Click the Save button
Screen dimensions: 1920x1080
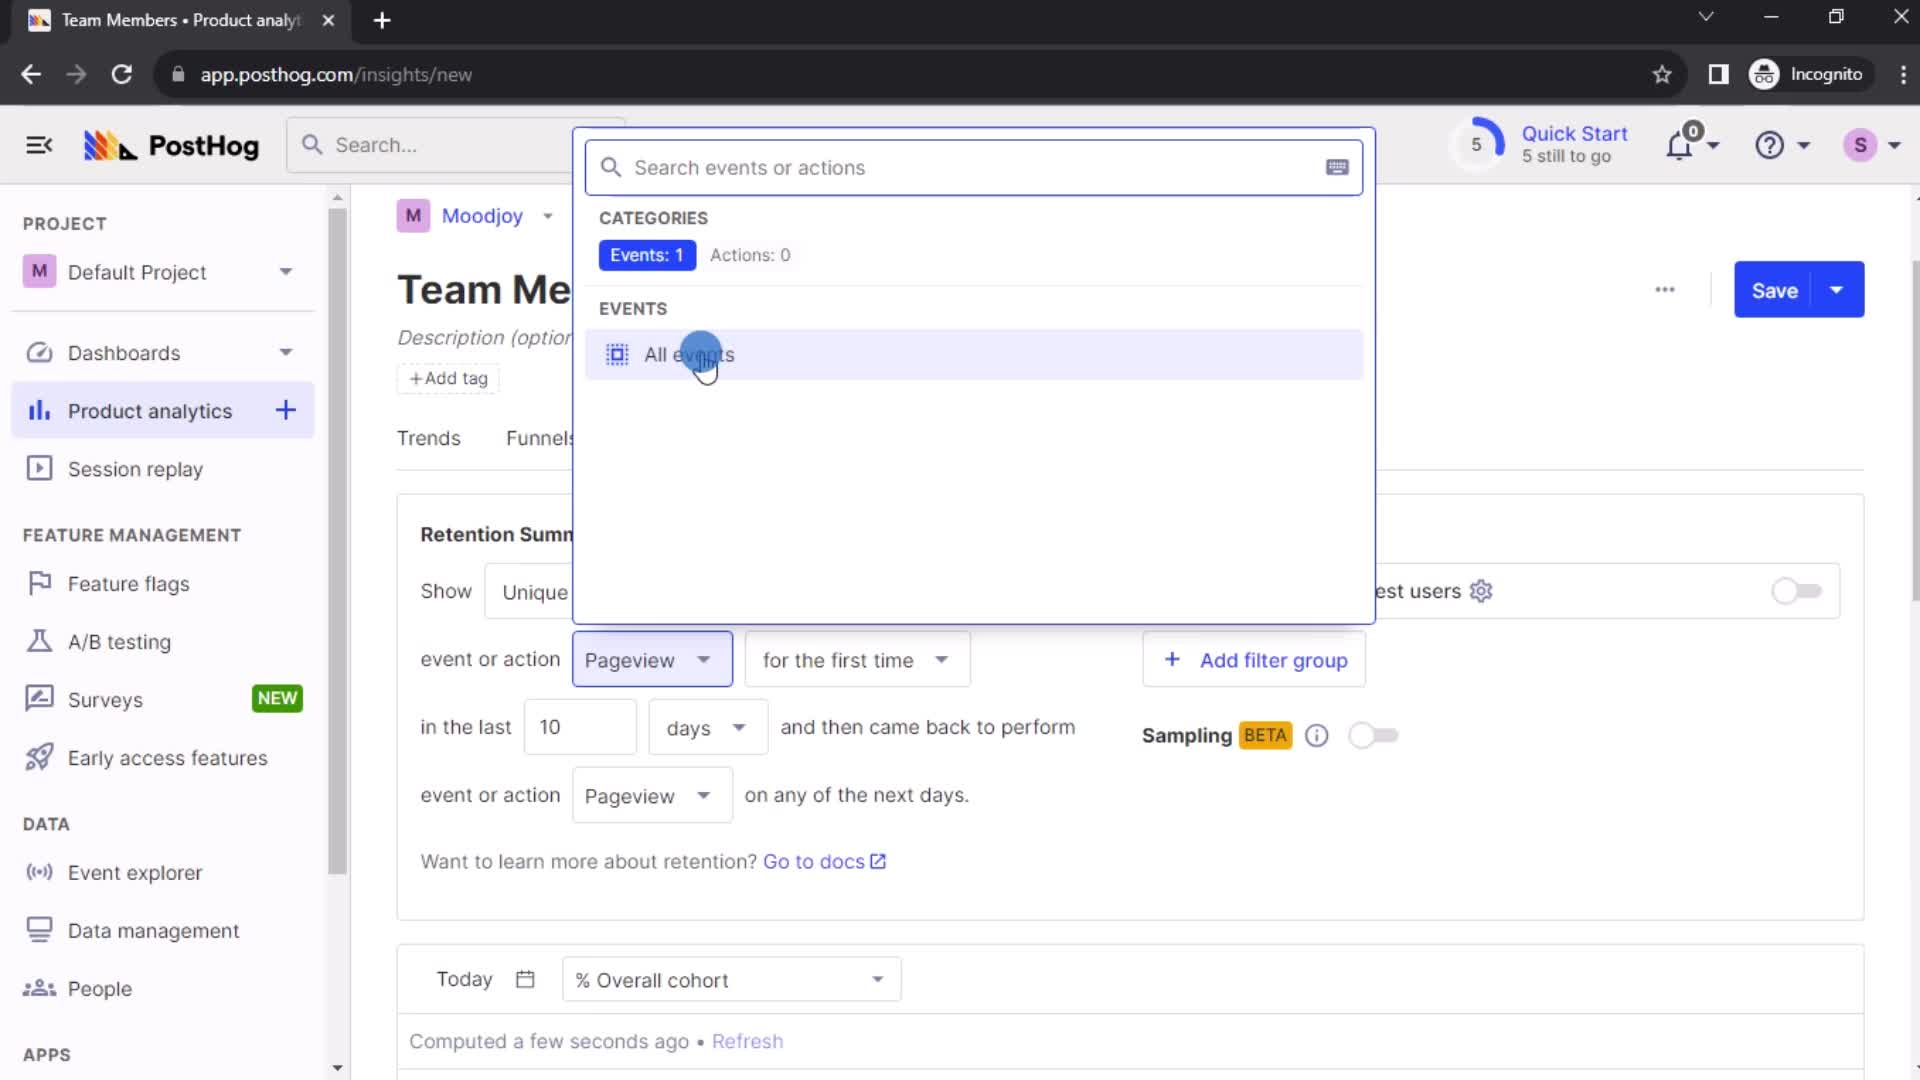pos(1778,289)
